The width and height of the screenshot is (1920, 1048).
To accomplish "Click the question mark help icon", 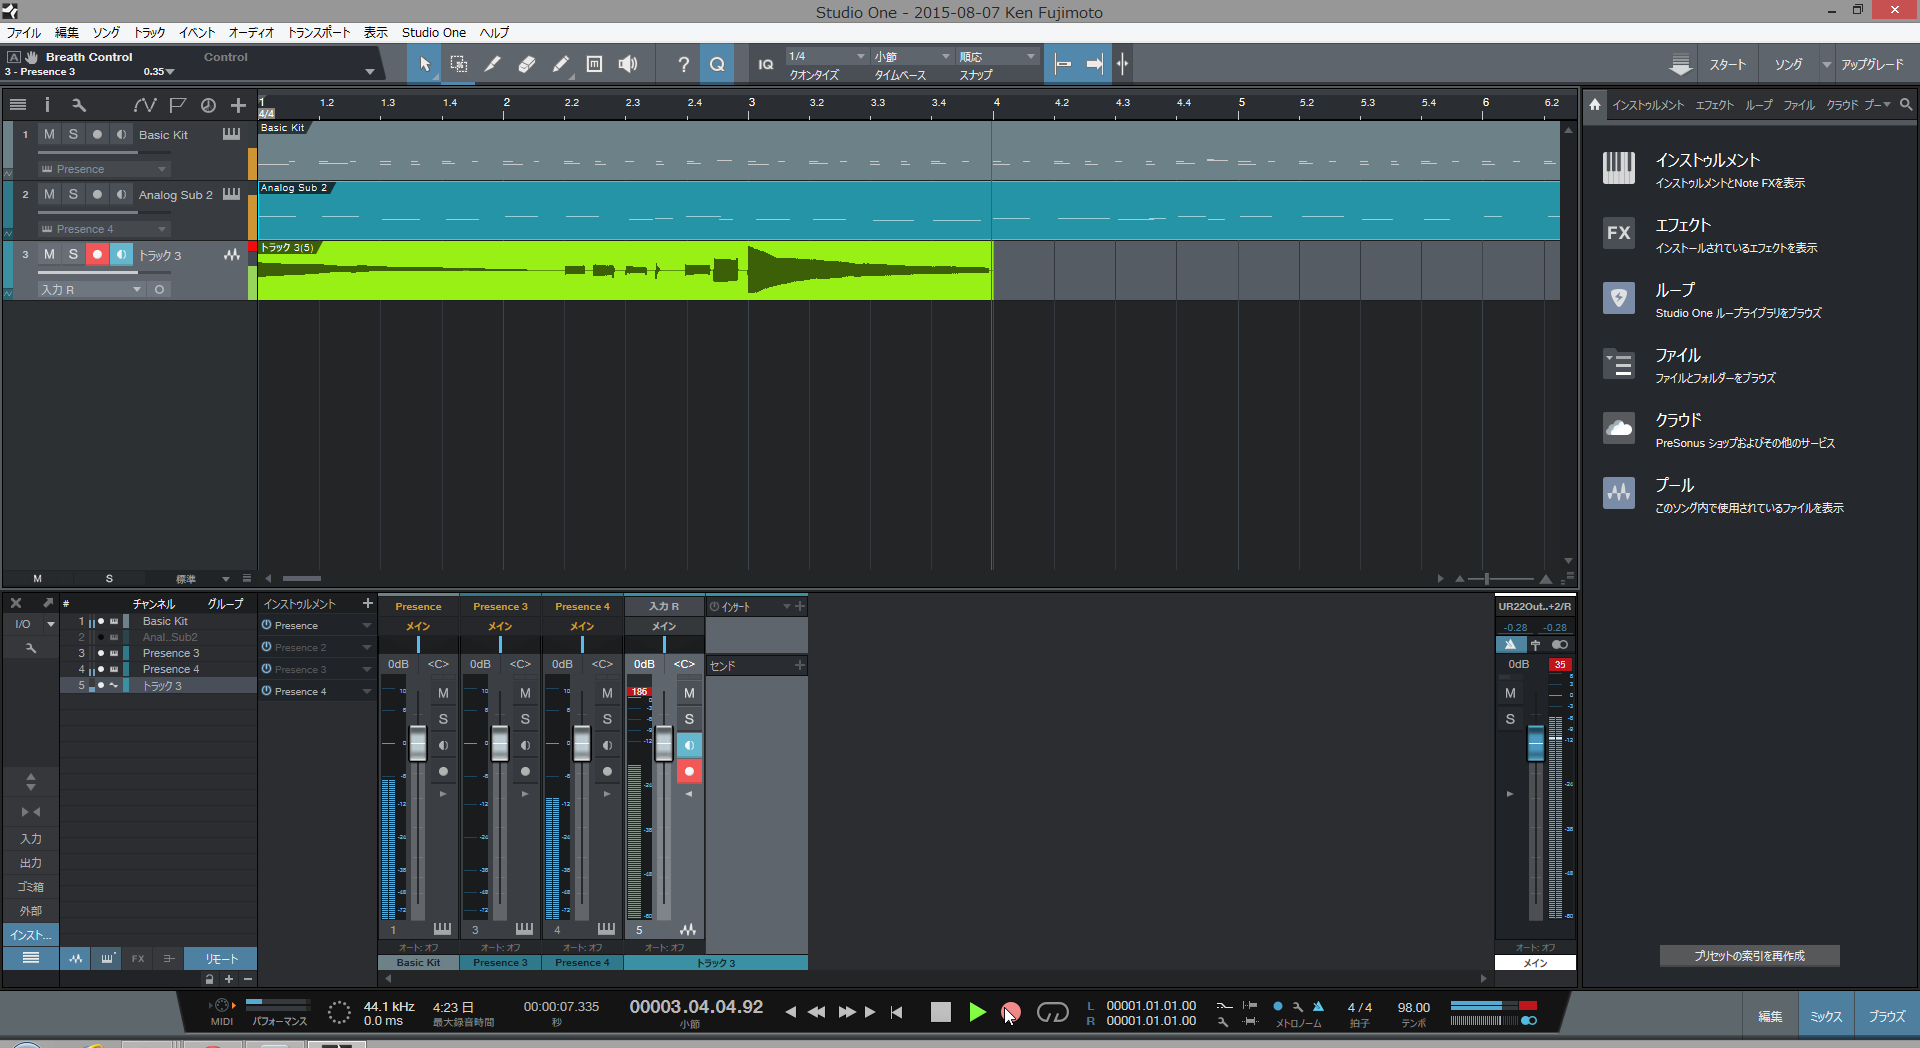I will pyautogui.click(x=683, y=64).
